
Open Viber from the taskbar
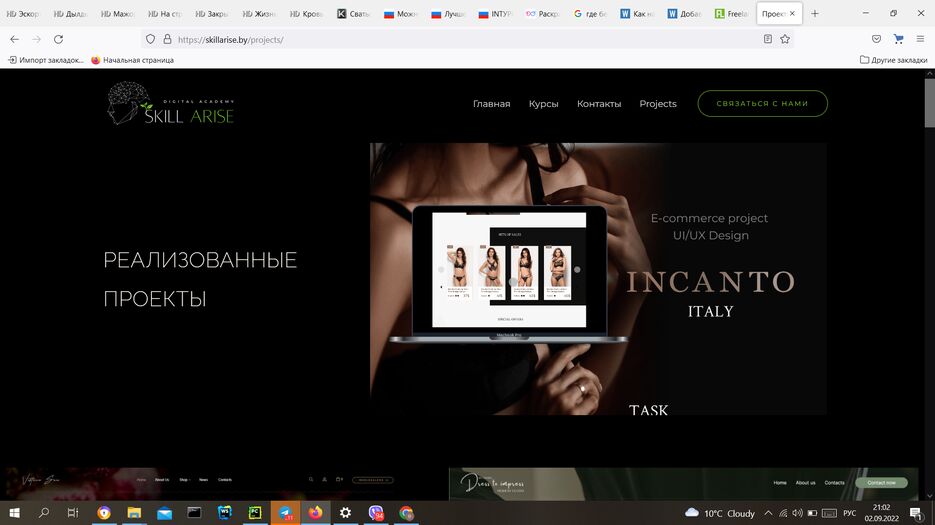click(x=376, y=513)
